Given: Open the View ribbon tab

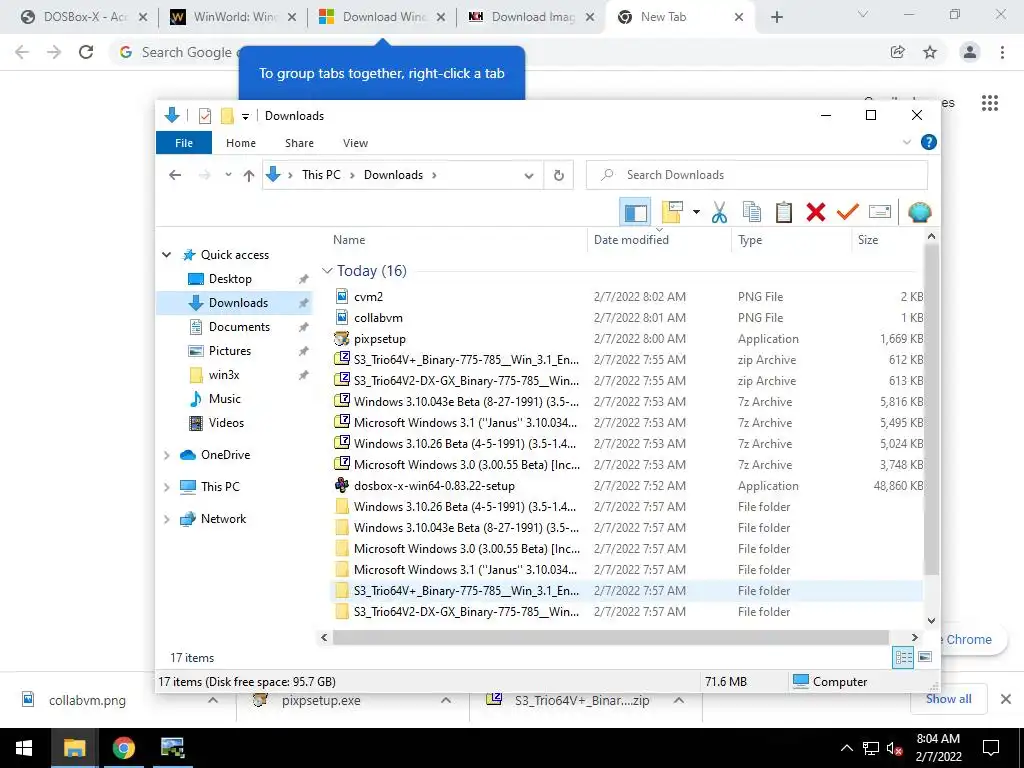Looking at the screenshot, I should (355, 142).
